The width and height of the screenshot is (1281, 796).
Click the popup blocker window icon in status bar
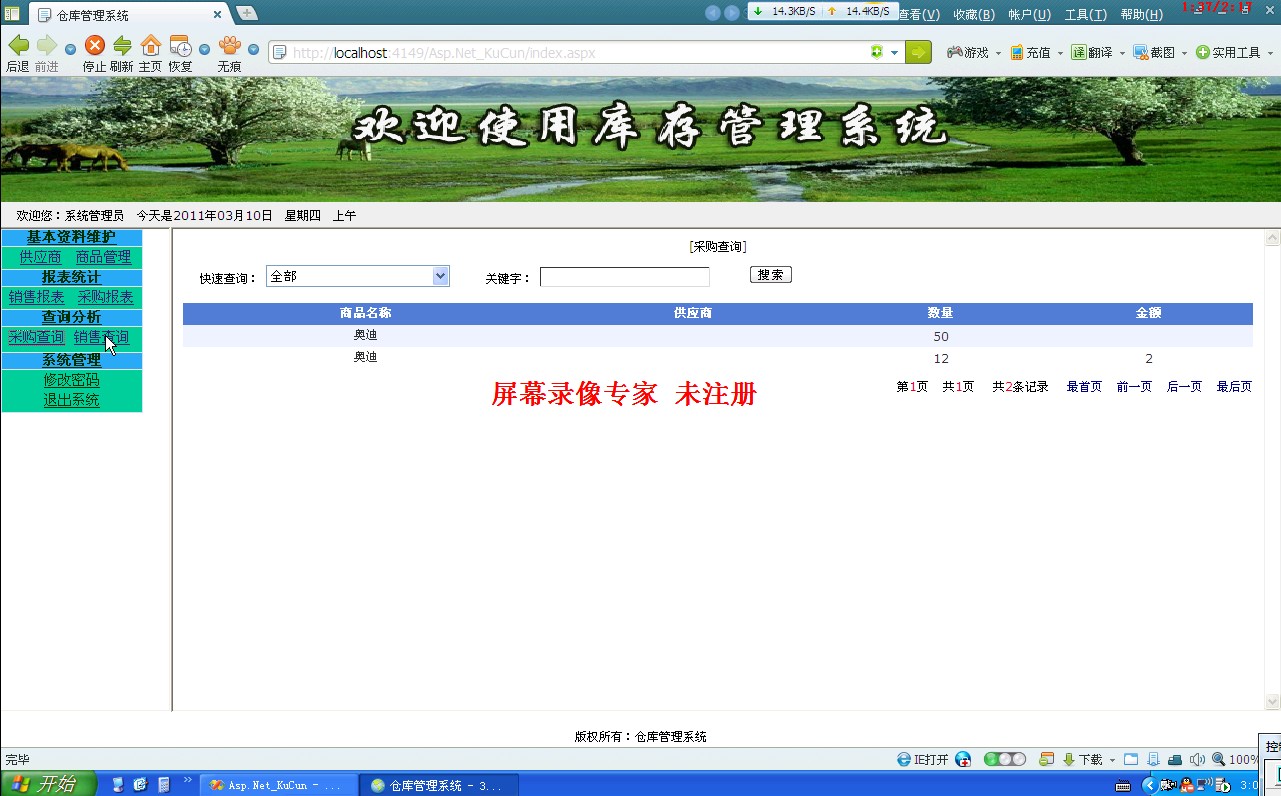1046,759
